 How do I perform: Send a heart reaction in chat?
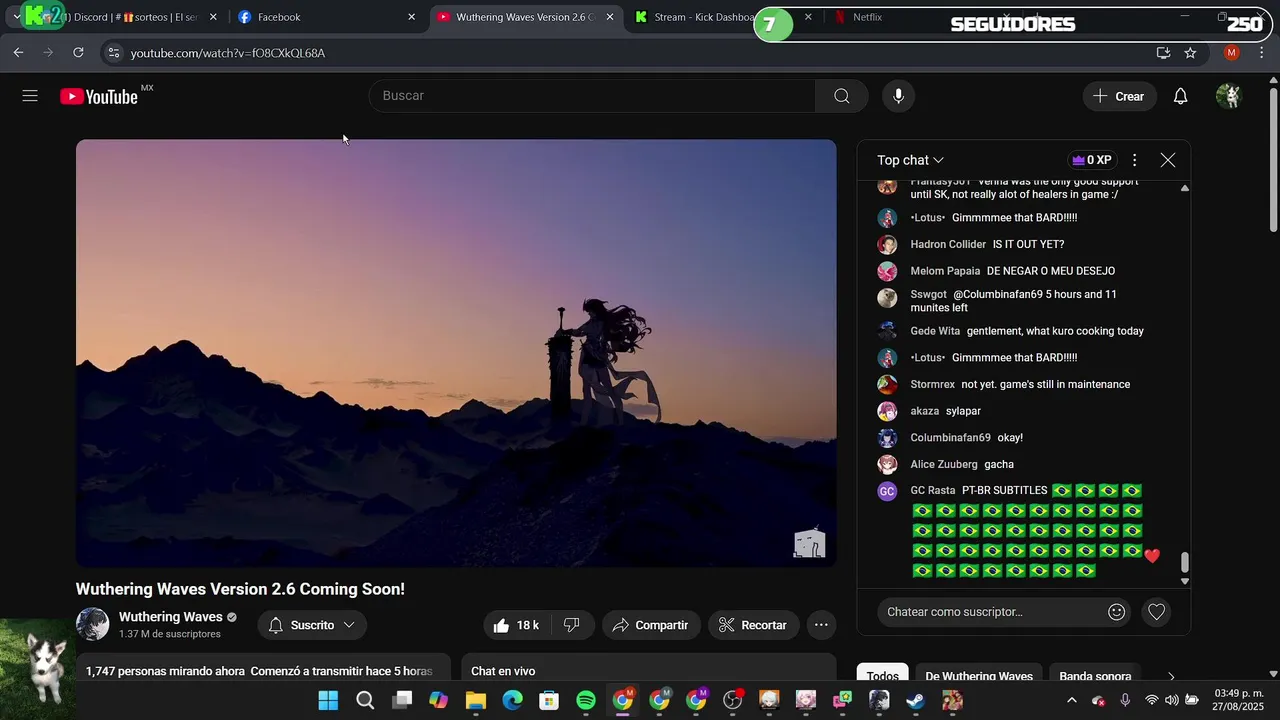[x=1156, y=612]
